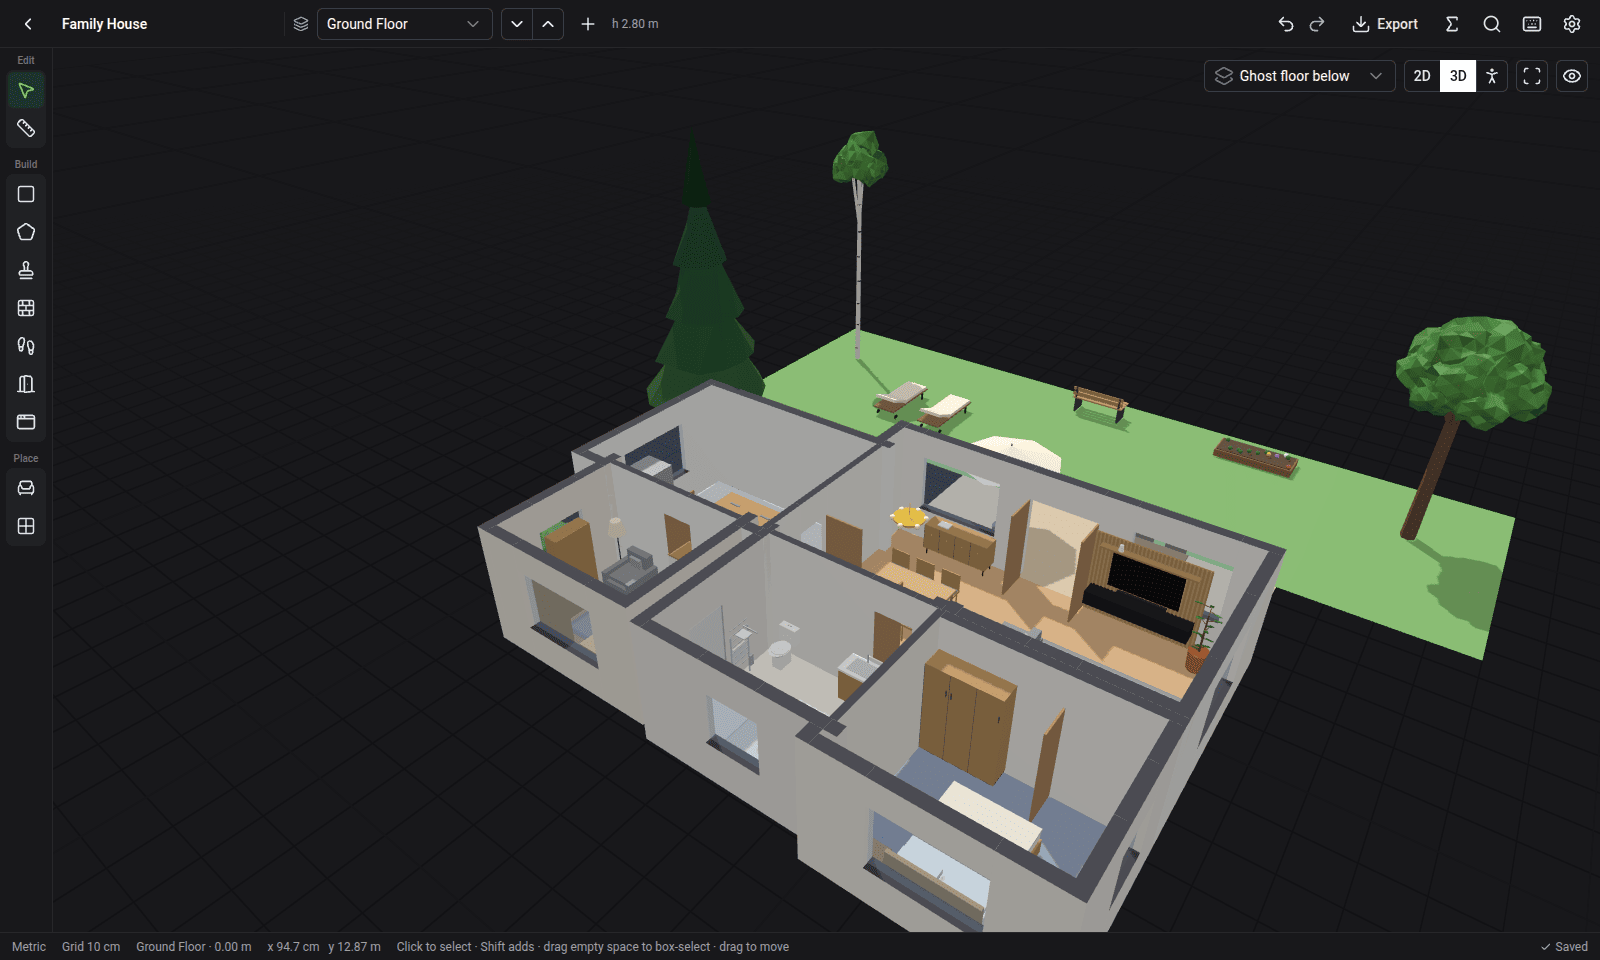Click the Export button
This screenshot has height=960, width=1600.
tap(1385, 24)
